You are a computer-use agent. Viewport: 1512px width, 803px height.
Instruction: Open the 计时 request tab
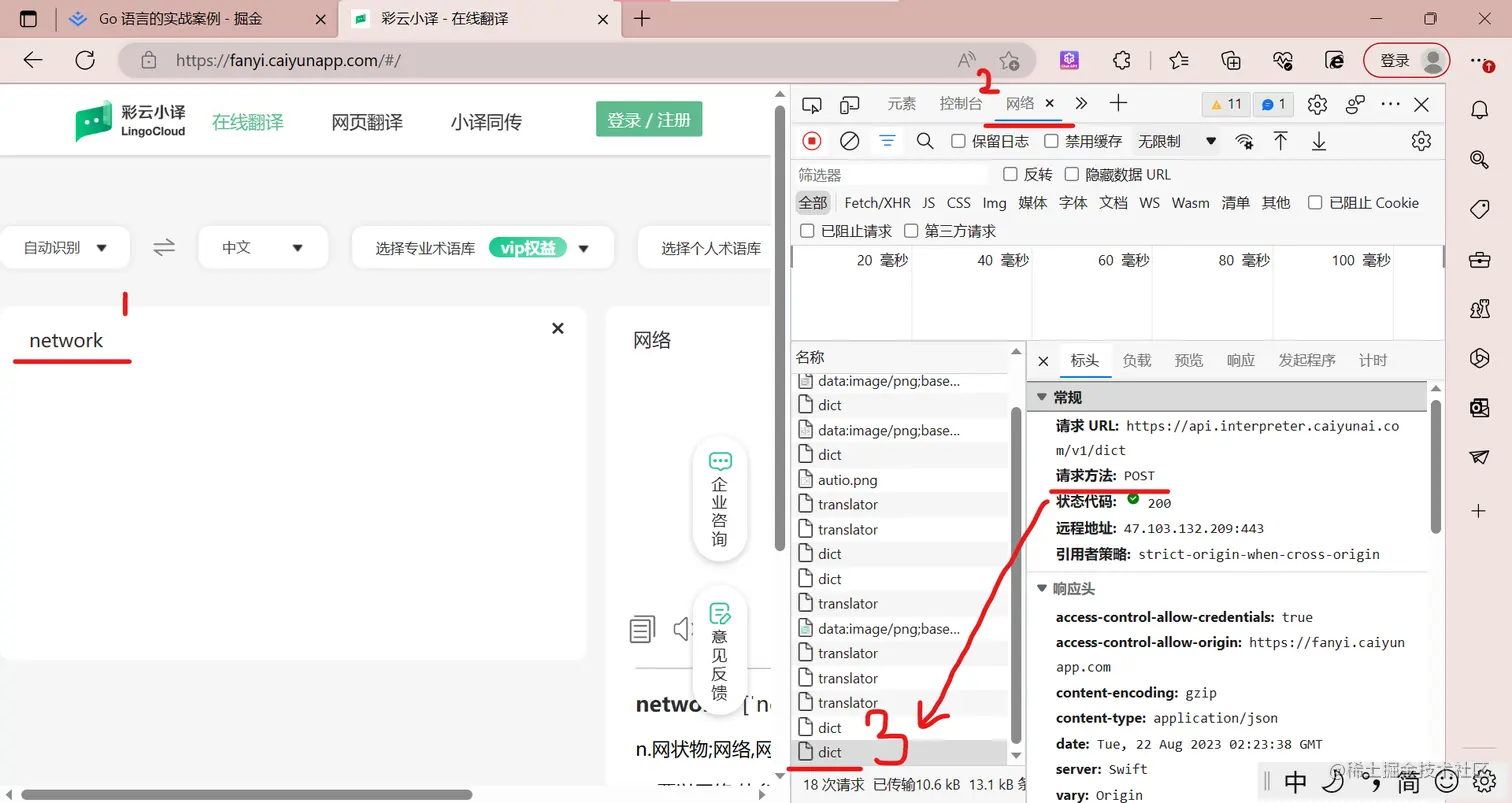1373,360
